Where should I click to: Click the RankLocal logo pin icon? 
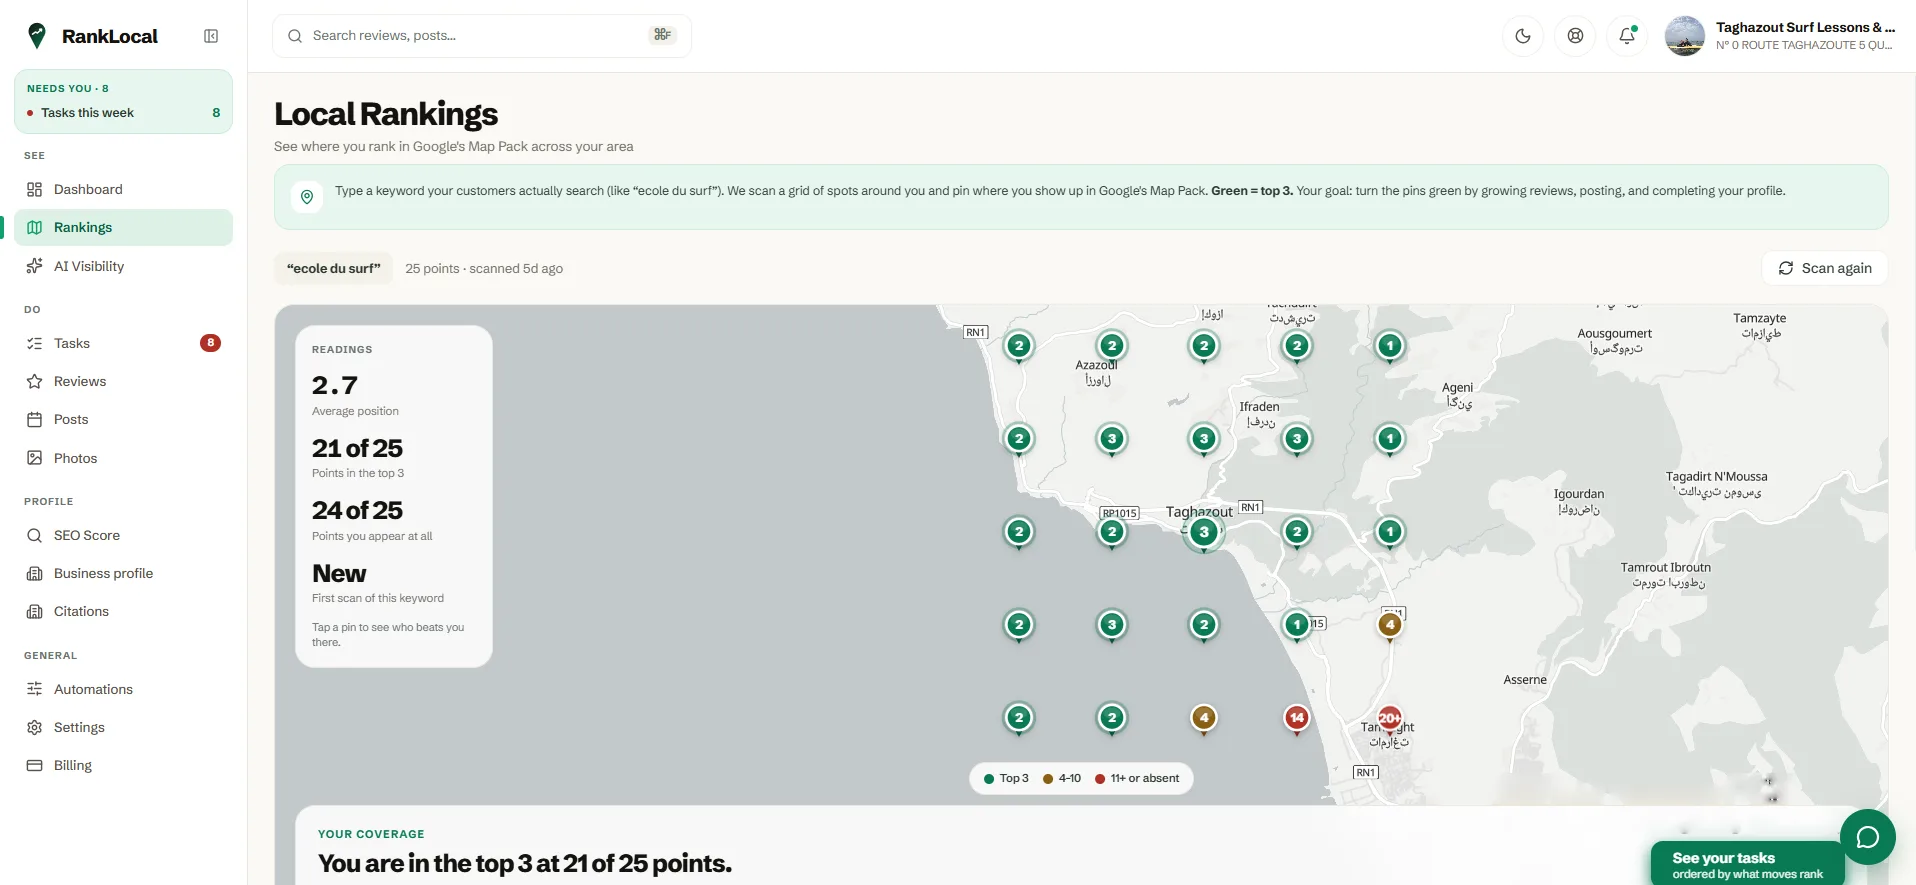click(37, 36)
